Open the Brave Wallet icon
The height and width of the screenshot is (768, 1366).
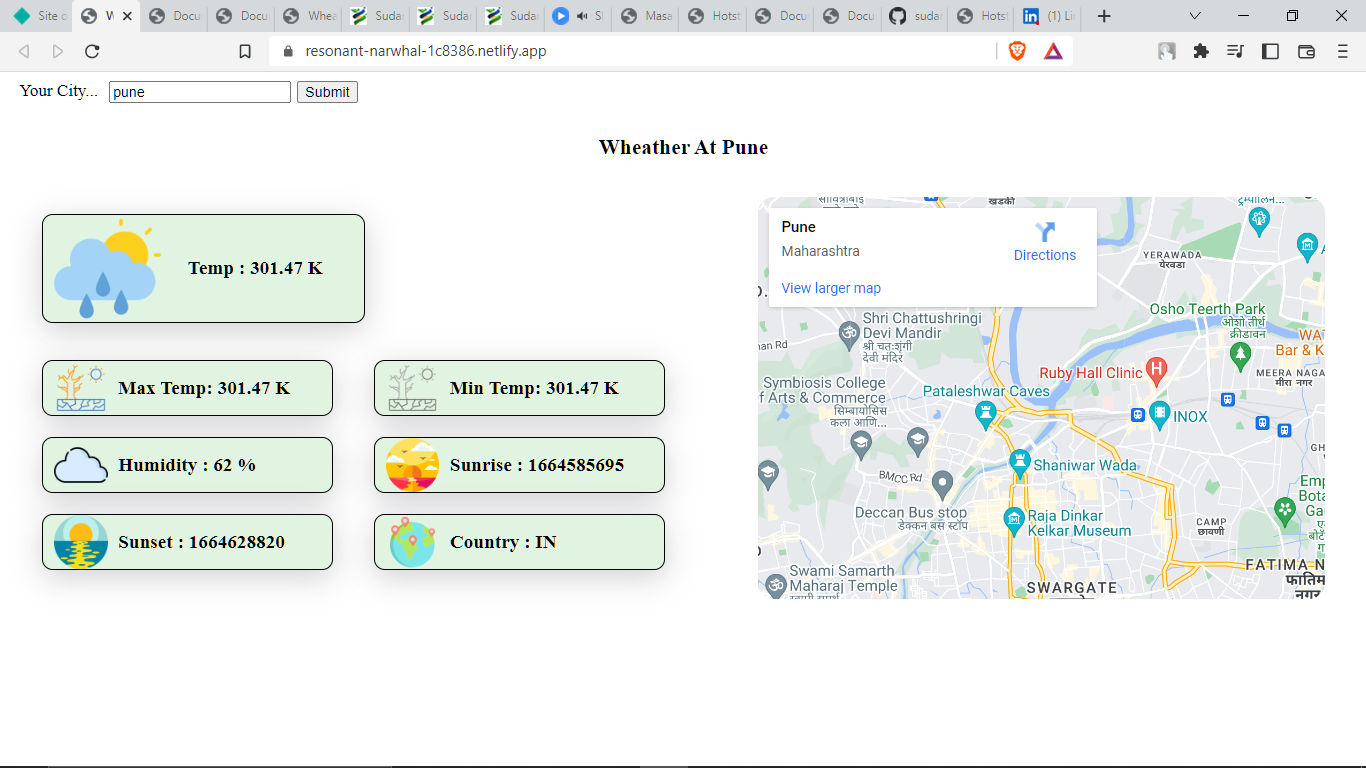click(1306, 51)
